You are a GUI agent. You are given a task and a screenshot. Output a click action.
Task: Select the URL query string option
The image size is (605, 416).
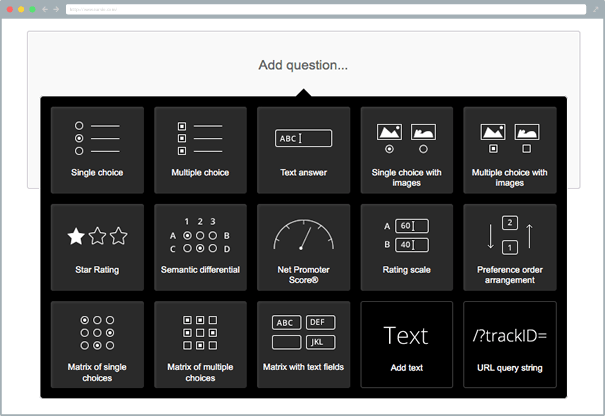[x=509, y=344]
